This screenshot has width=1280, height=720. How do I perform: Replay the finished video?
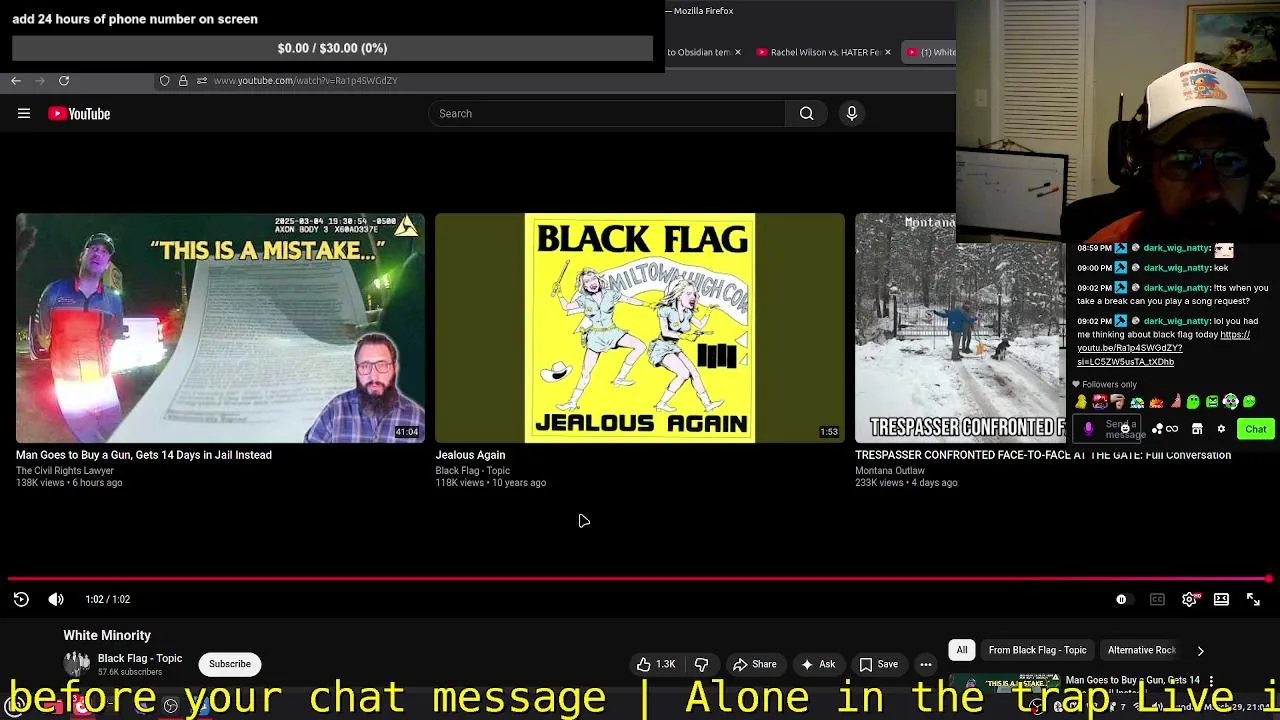(21, 599)
